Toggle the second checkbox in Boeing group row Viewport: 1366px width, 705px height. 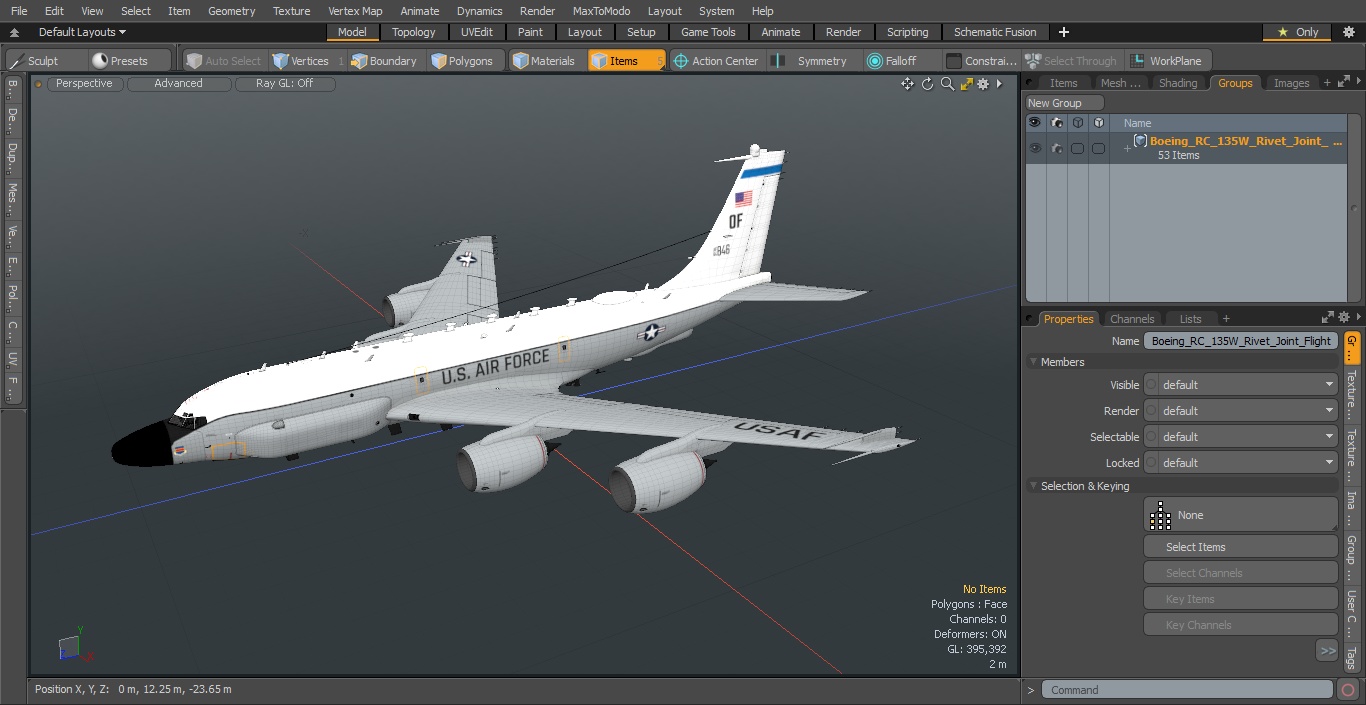(x=1098, y=148)
